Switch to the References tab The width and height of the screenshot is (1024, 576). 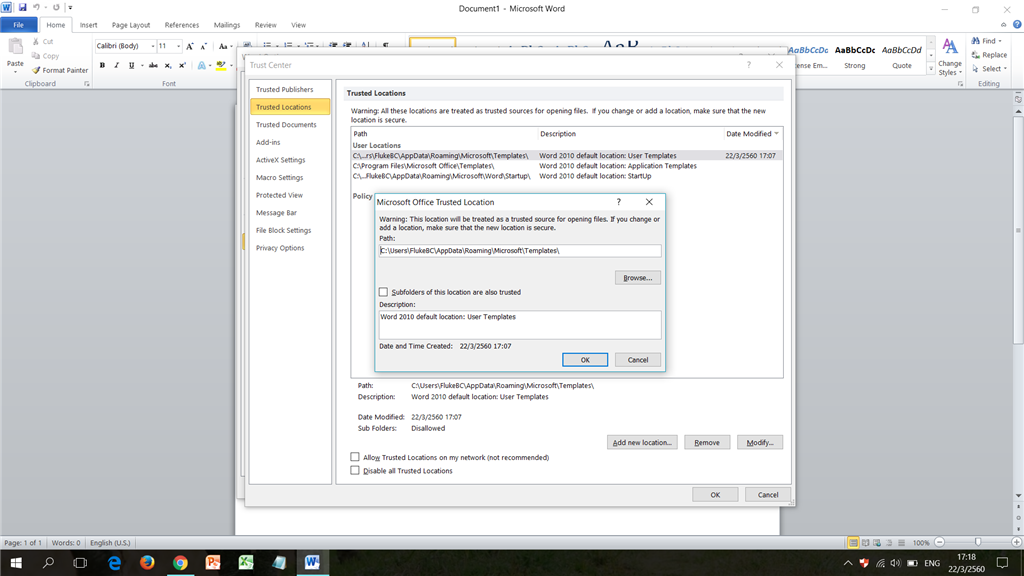(x=182, y=25)
